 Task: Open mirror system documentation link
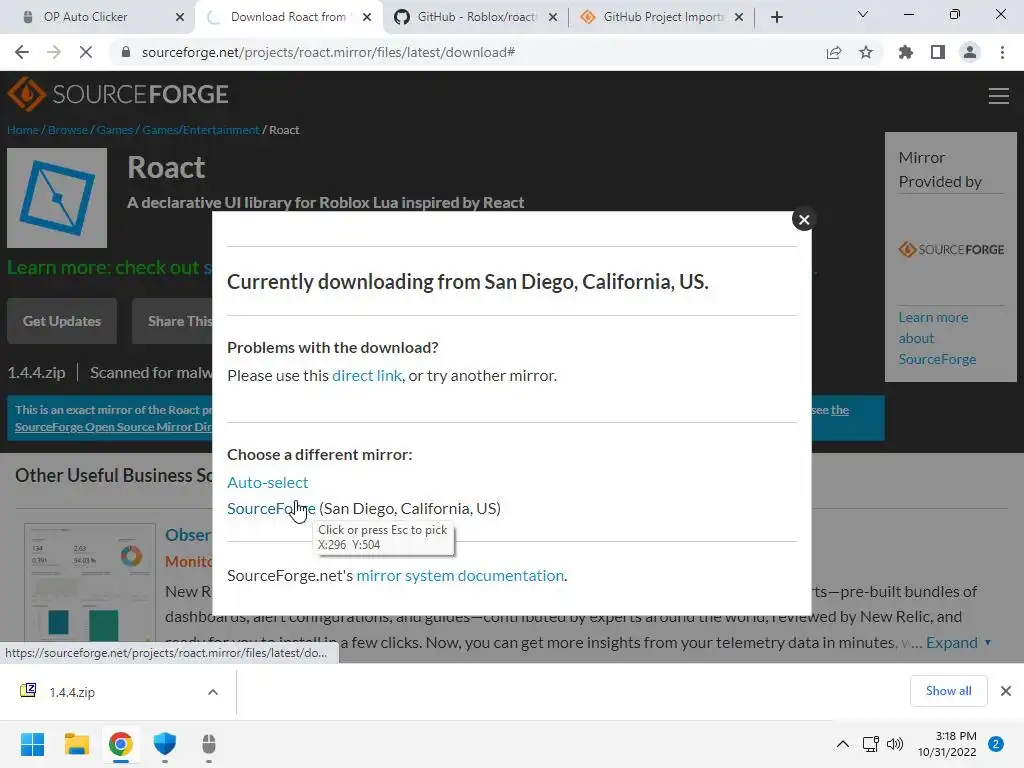[460, 575]
